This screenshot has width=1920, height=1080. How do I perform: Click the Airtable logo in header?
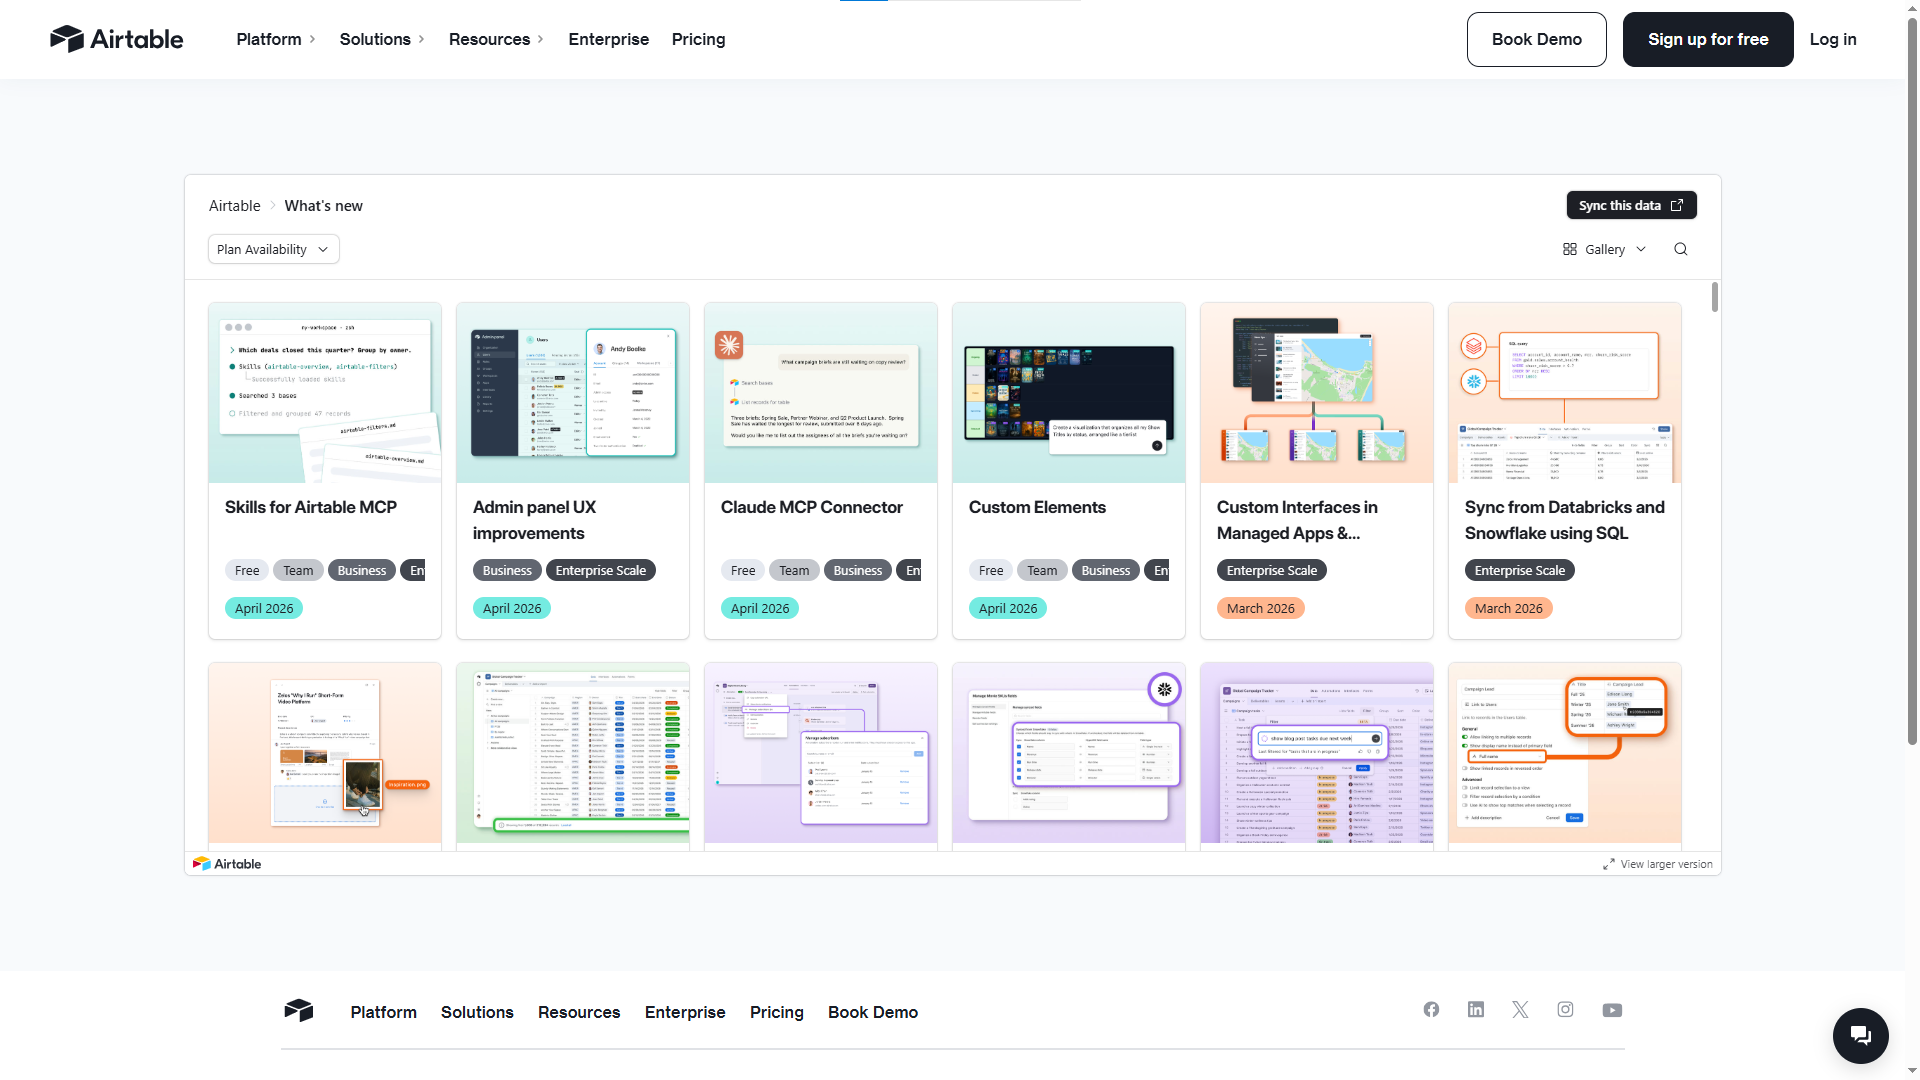pyautogui.click(x=117, y=39)
